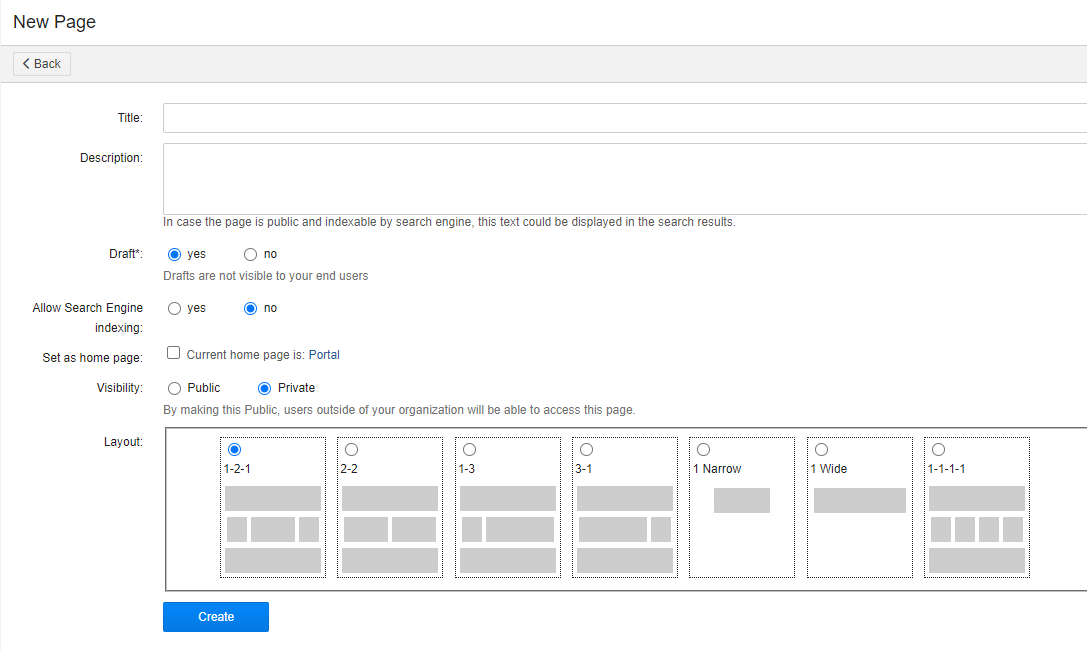Select Draft no radio option
Viewport: 1087px width, 650px height.
pos(250,254)
